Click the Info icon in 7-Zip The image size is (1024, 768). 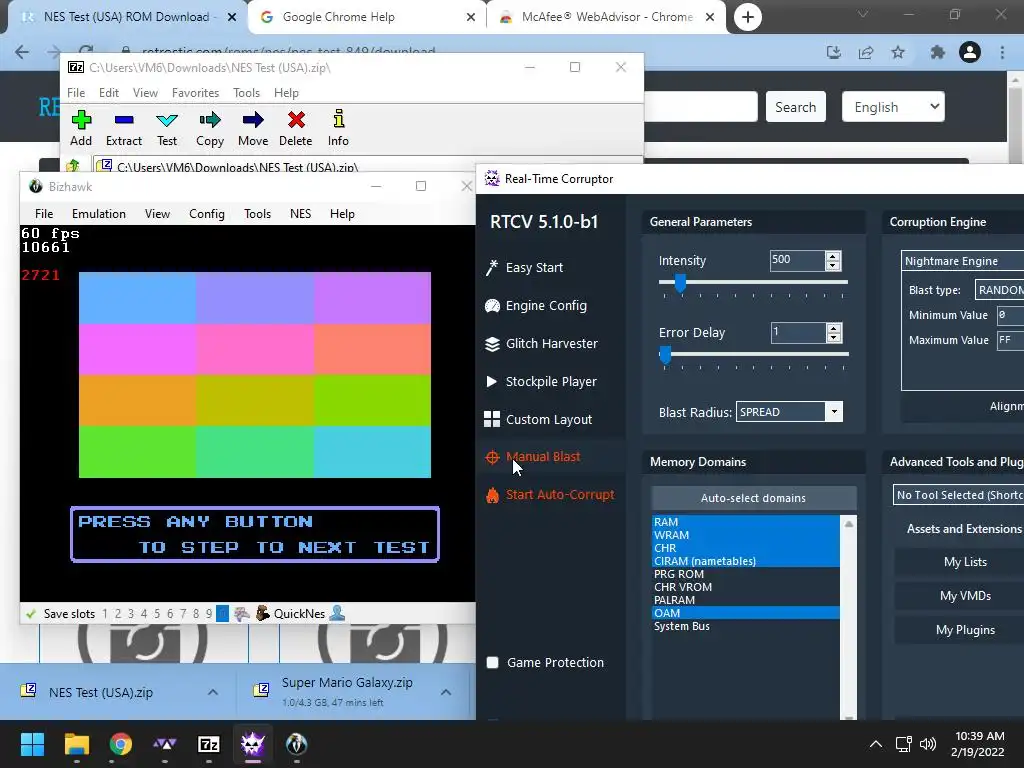(x=338, y=120)
